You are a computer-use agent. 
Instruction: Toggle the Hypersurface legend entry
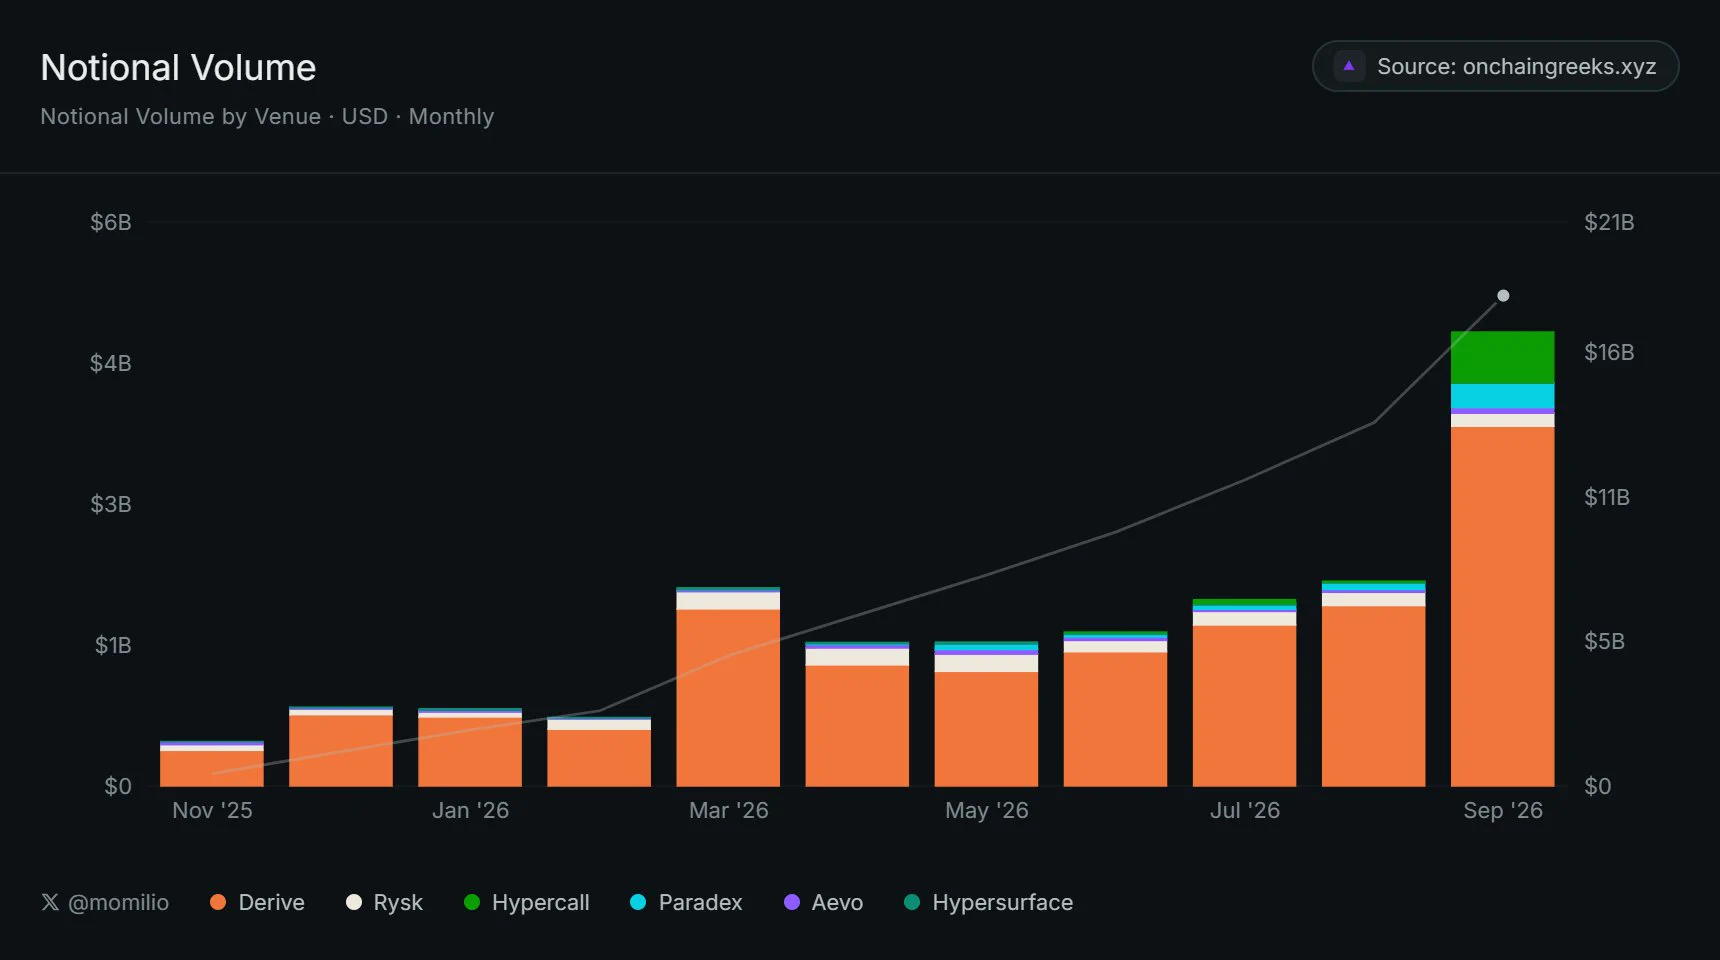[988, 902]
